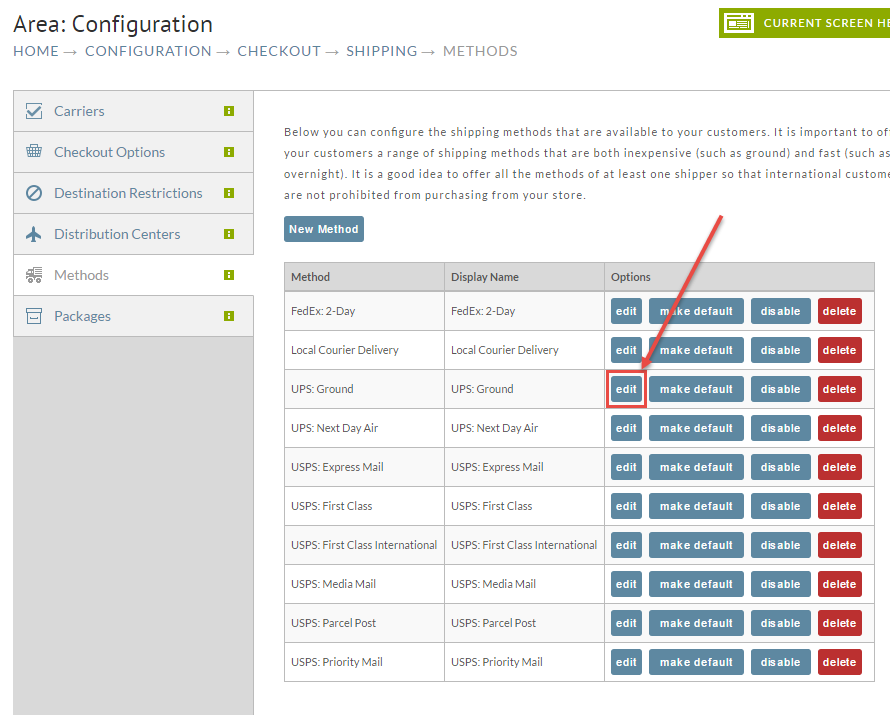Delete the UPS: Ground method

tap(839, 389)
